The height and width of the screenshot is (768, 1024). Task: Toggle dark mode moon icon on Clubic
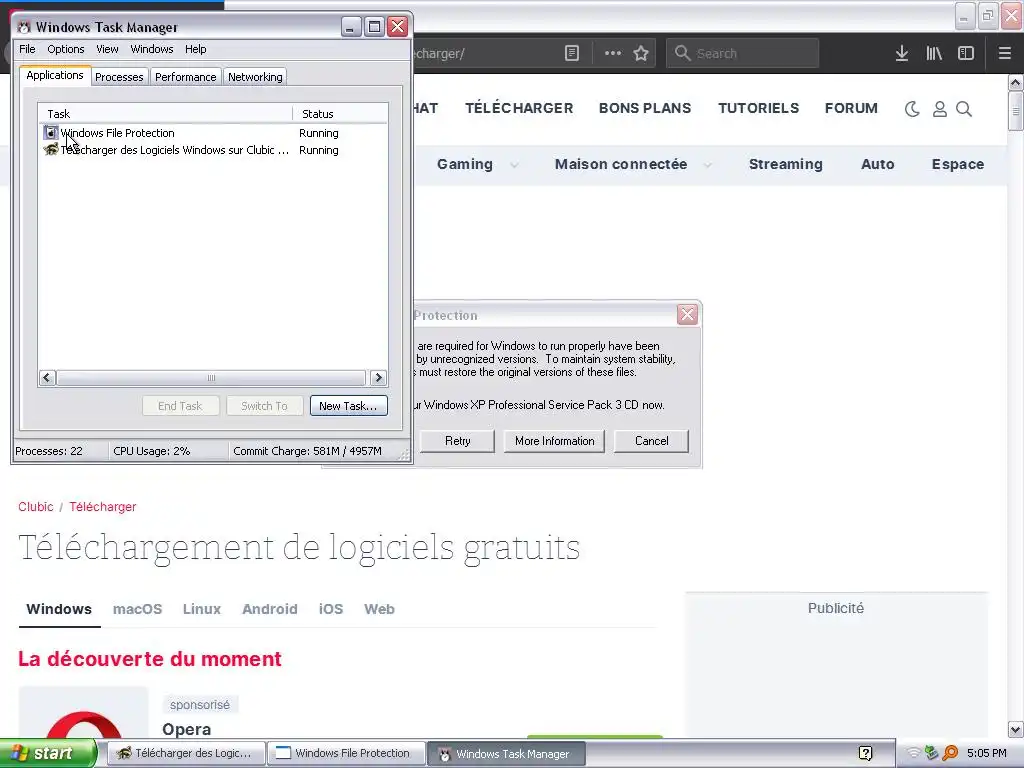point(912,109)
